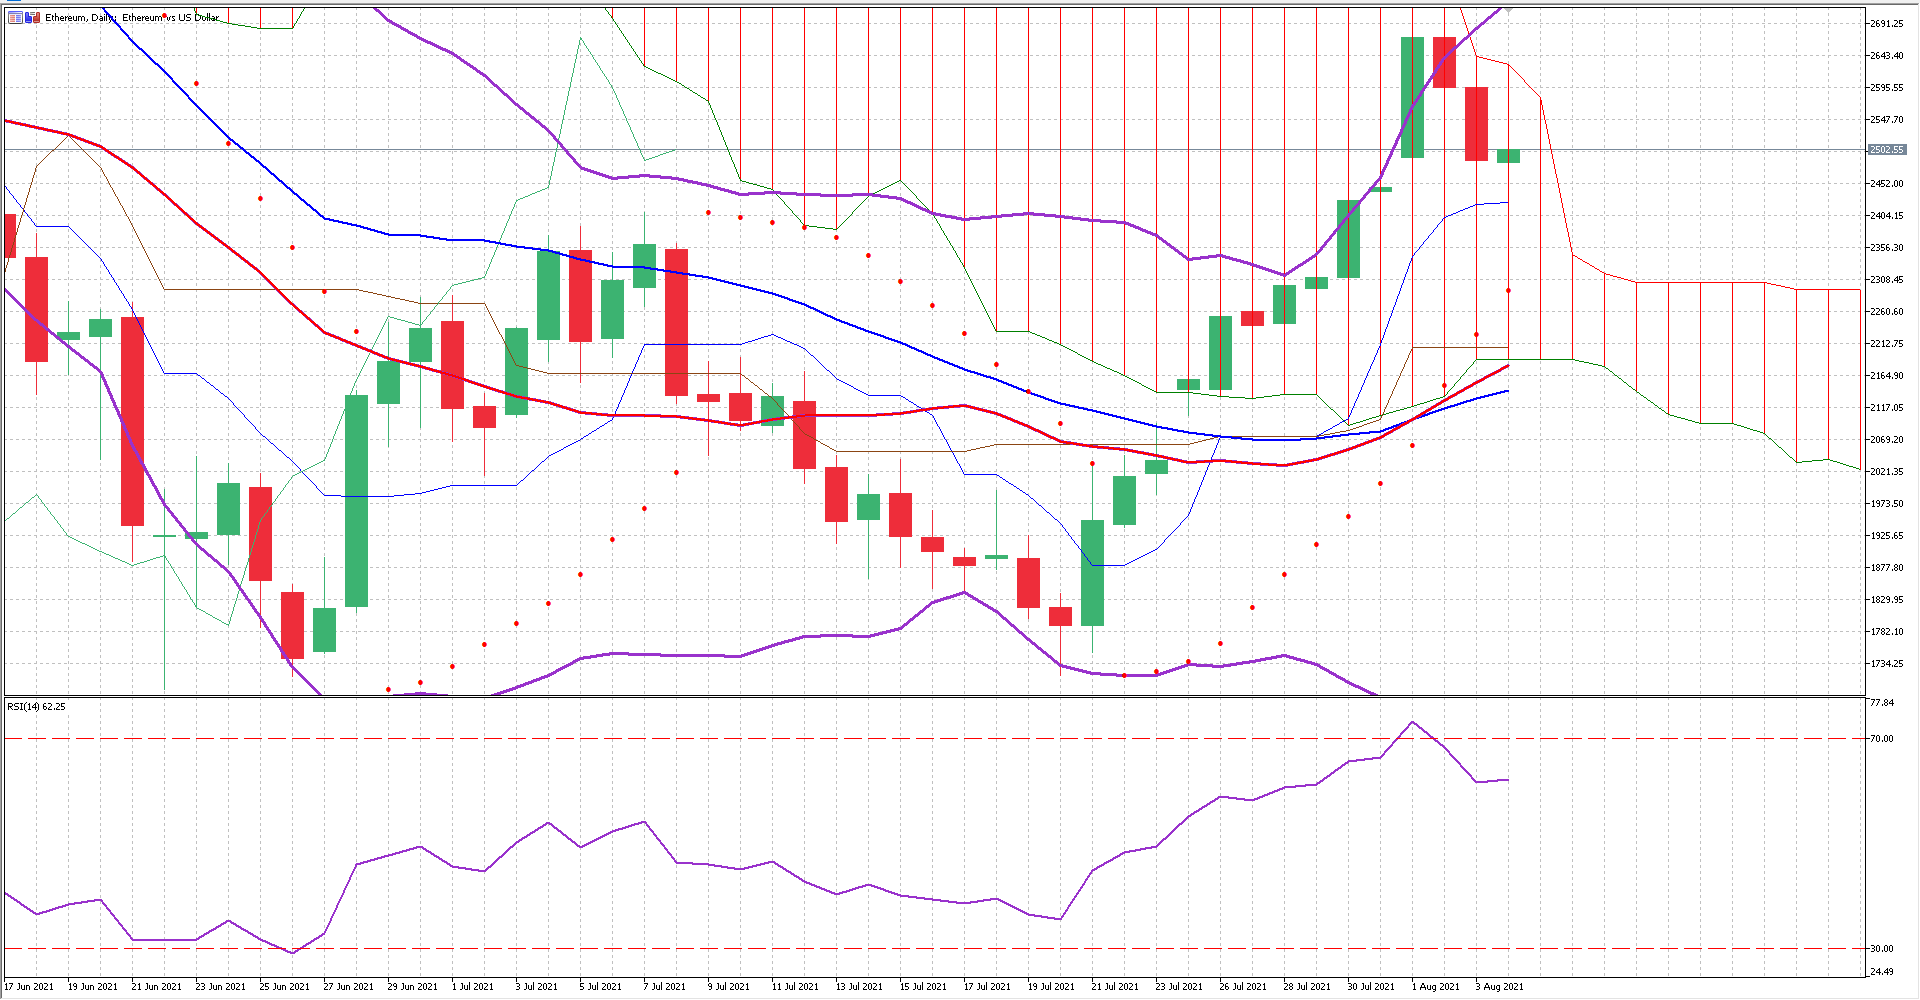Image resolution: width=1920 pixels, height=1000 pixels.
Task: Click the 1734.25 price scale label
Action: click(x=1886, y=664)
